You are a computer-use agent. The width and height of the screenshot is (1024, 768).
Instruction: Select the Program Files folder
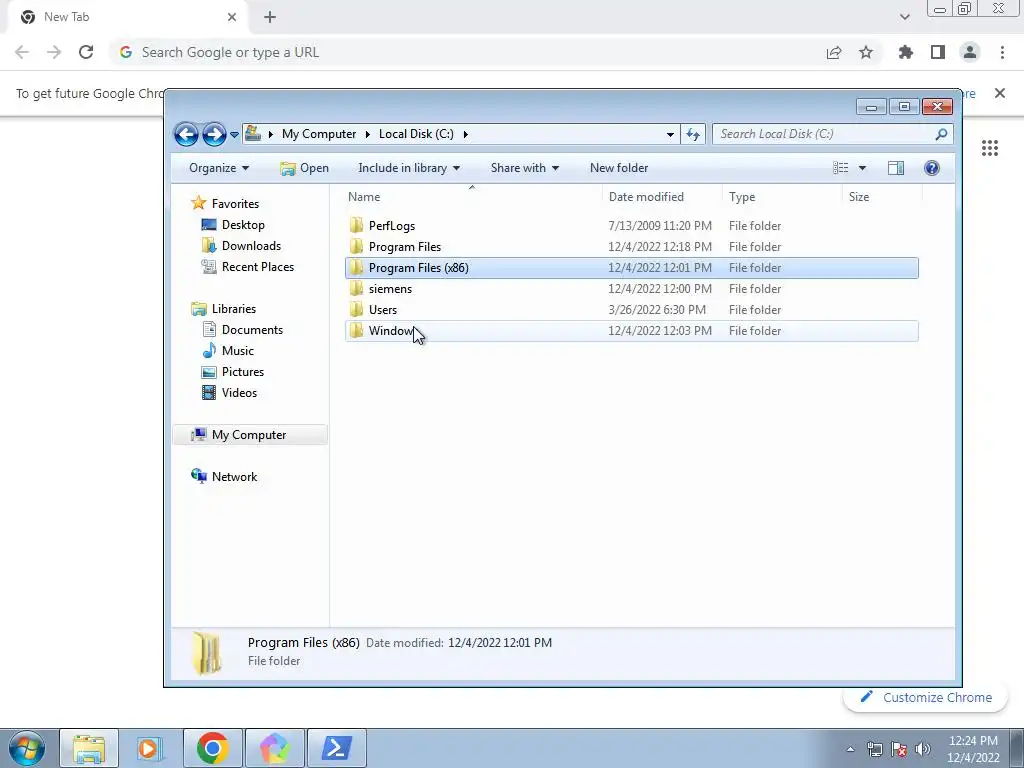click(632, 246)
